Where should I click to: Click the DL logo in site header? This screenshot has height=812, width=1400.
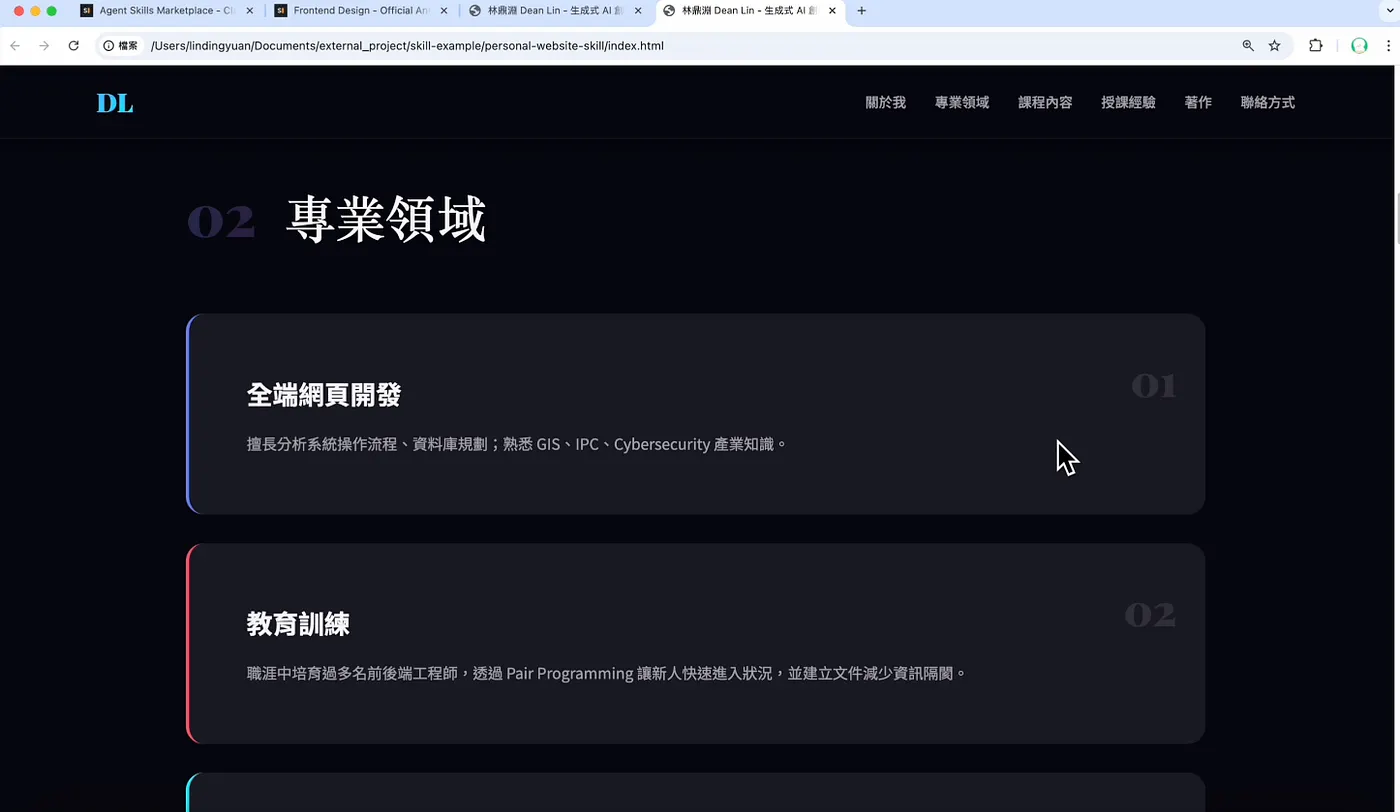(x=115, y=103)
